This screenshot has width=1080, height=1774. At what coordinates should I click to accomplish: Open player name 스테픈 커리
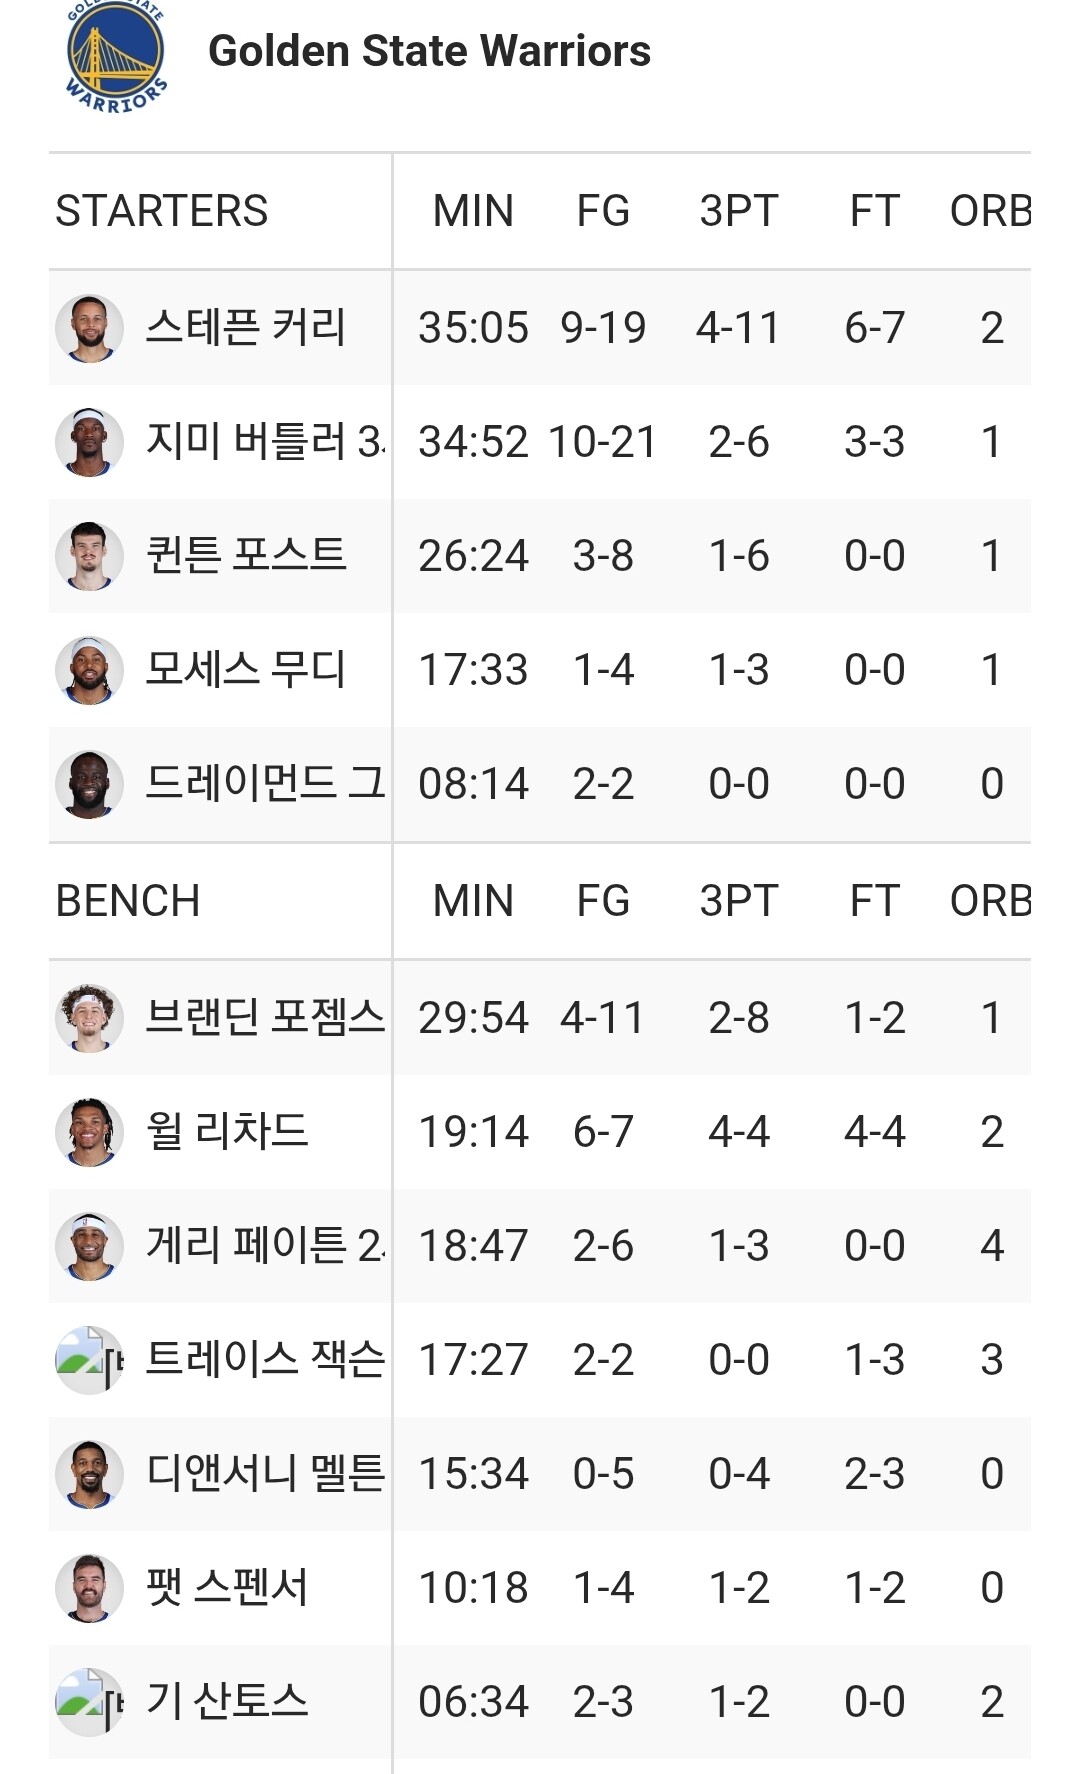[245, 328]
